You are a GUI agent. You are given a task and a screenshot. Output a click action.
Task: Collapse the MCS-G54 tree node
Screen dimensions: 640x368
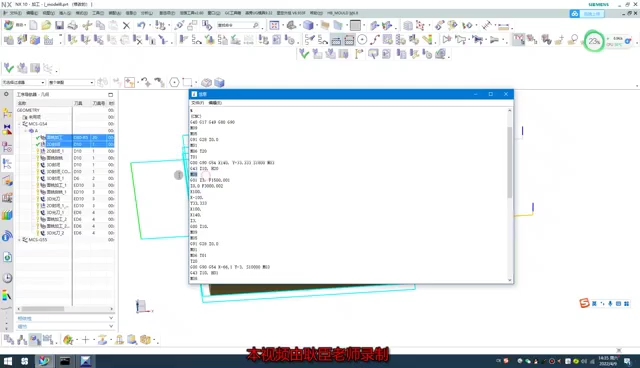tap(19, 124)
